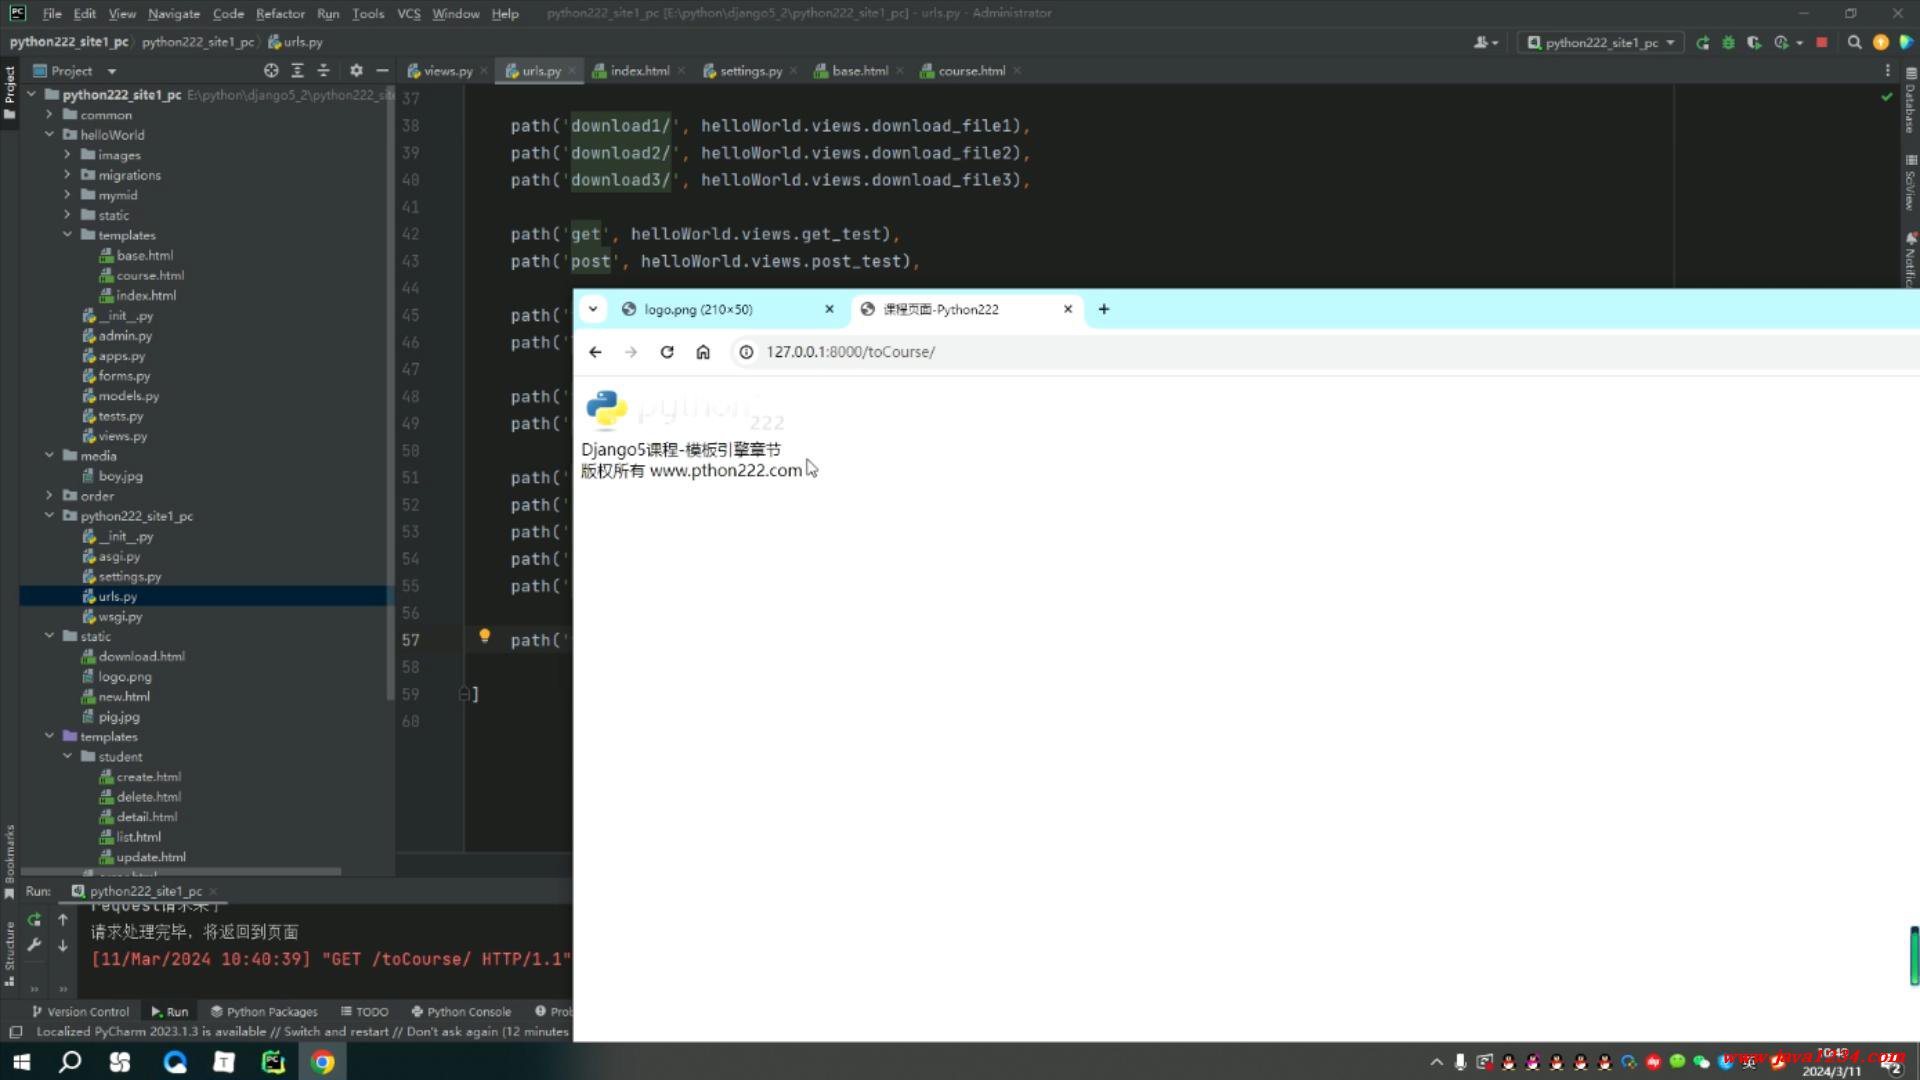This screenshot has height=1080, width=1920.
Task: Expand the migrations folder
Action: [x=67, y=175]
